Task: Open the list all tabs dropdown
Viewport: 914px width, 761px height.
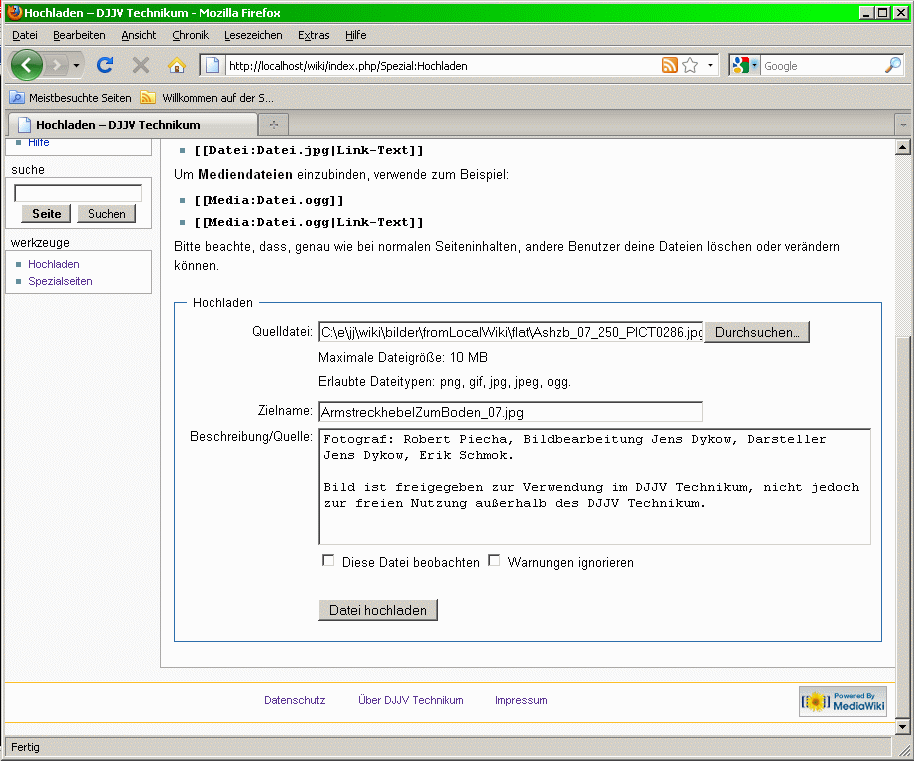Action: [903, 125]
